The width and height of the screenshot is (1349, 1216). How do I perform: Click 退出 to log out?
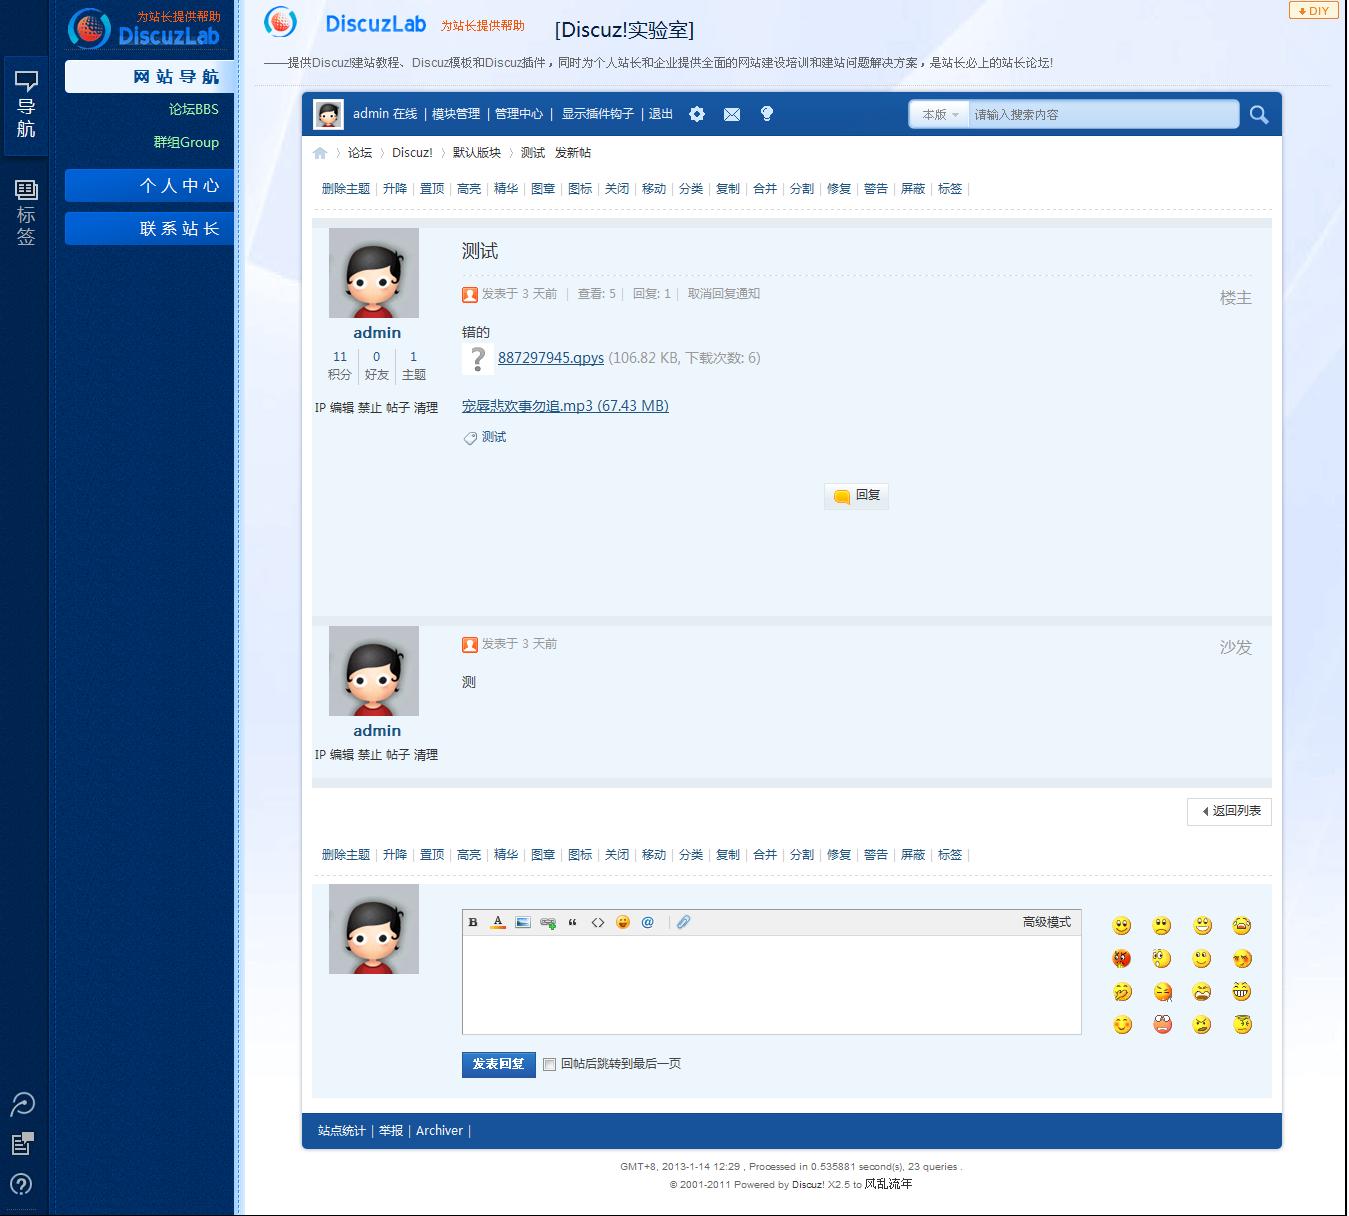click(661, 114)
